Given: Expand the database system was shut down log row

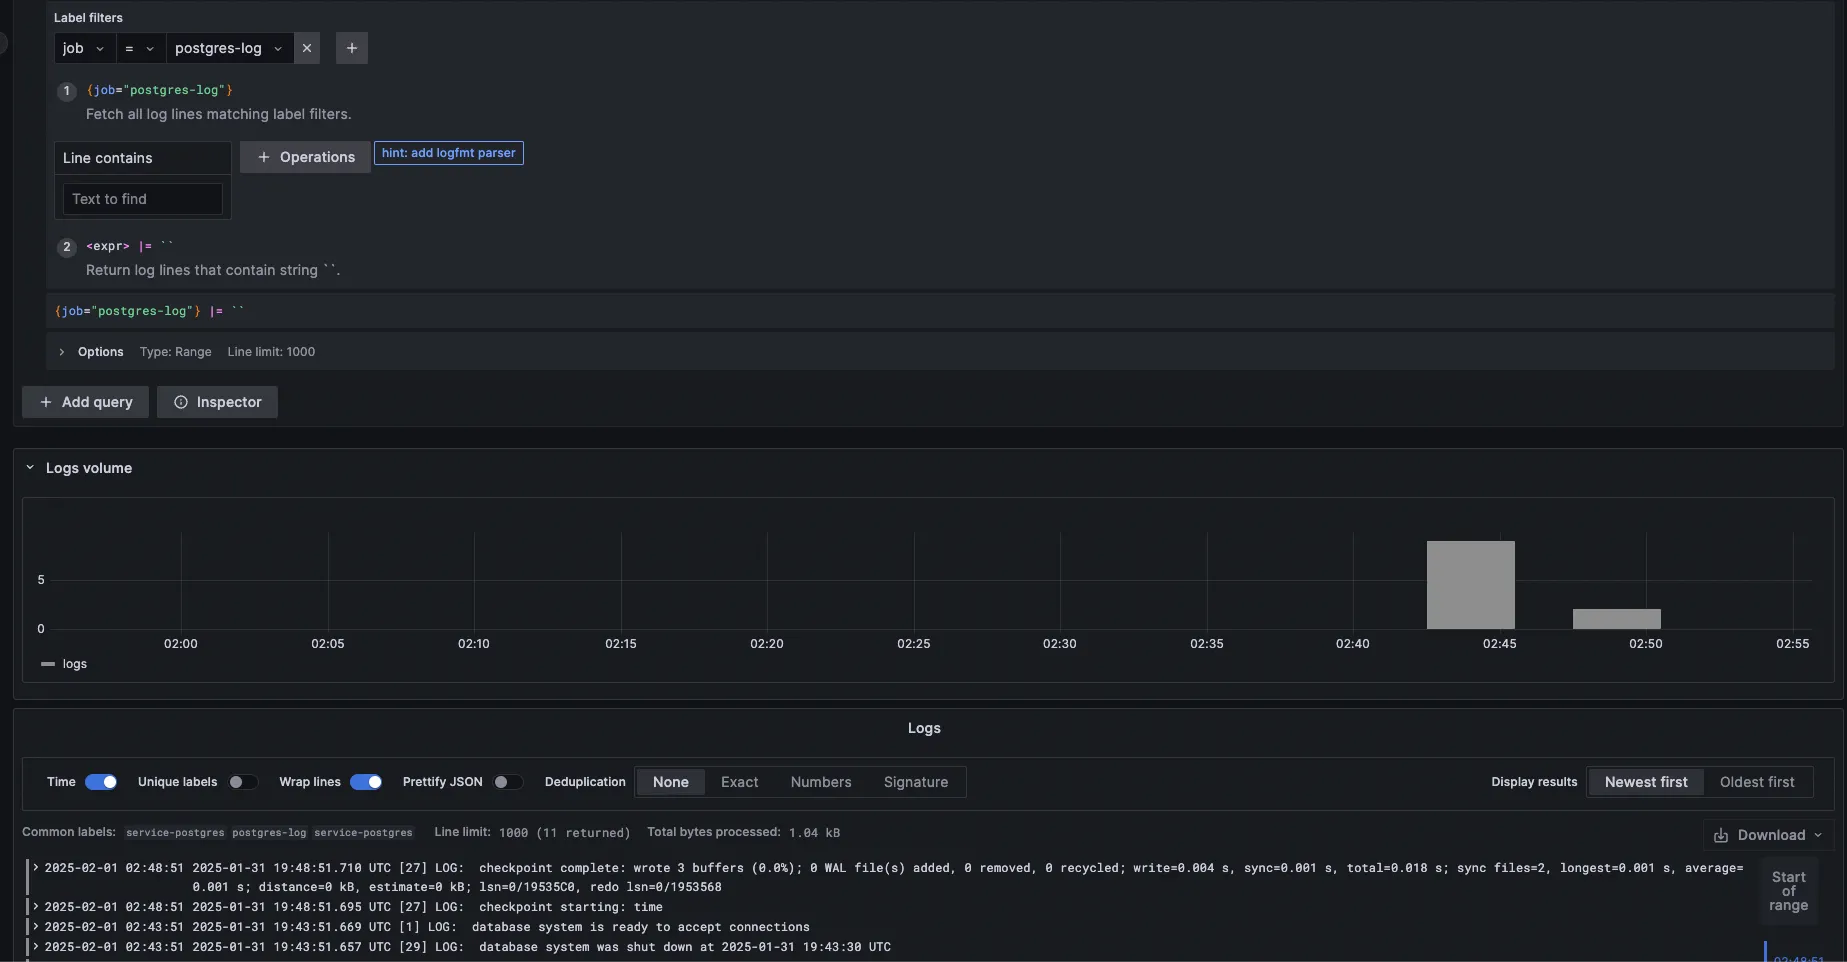Looking at the screenshot, I should point(36,947).
